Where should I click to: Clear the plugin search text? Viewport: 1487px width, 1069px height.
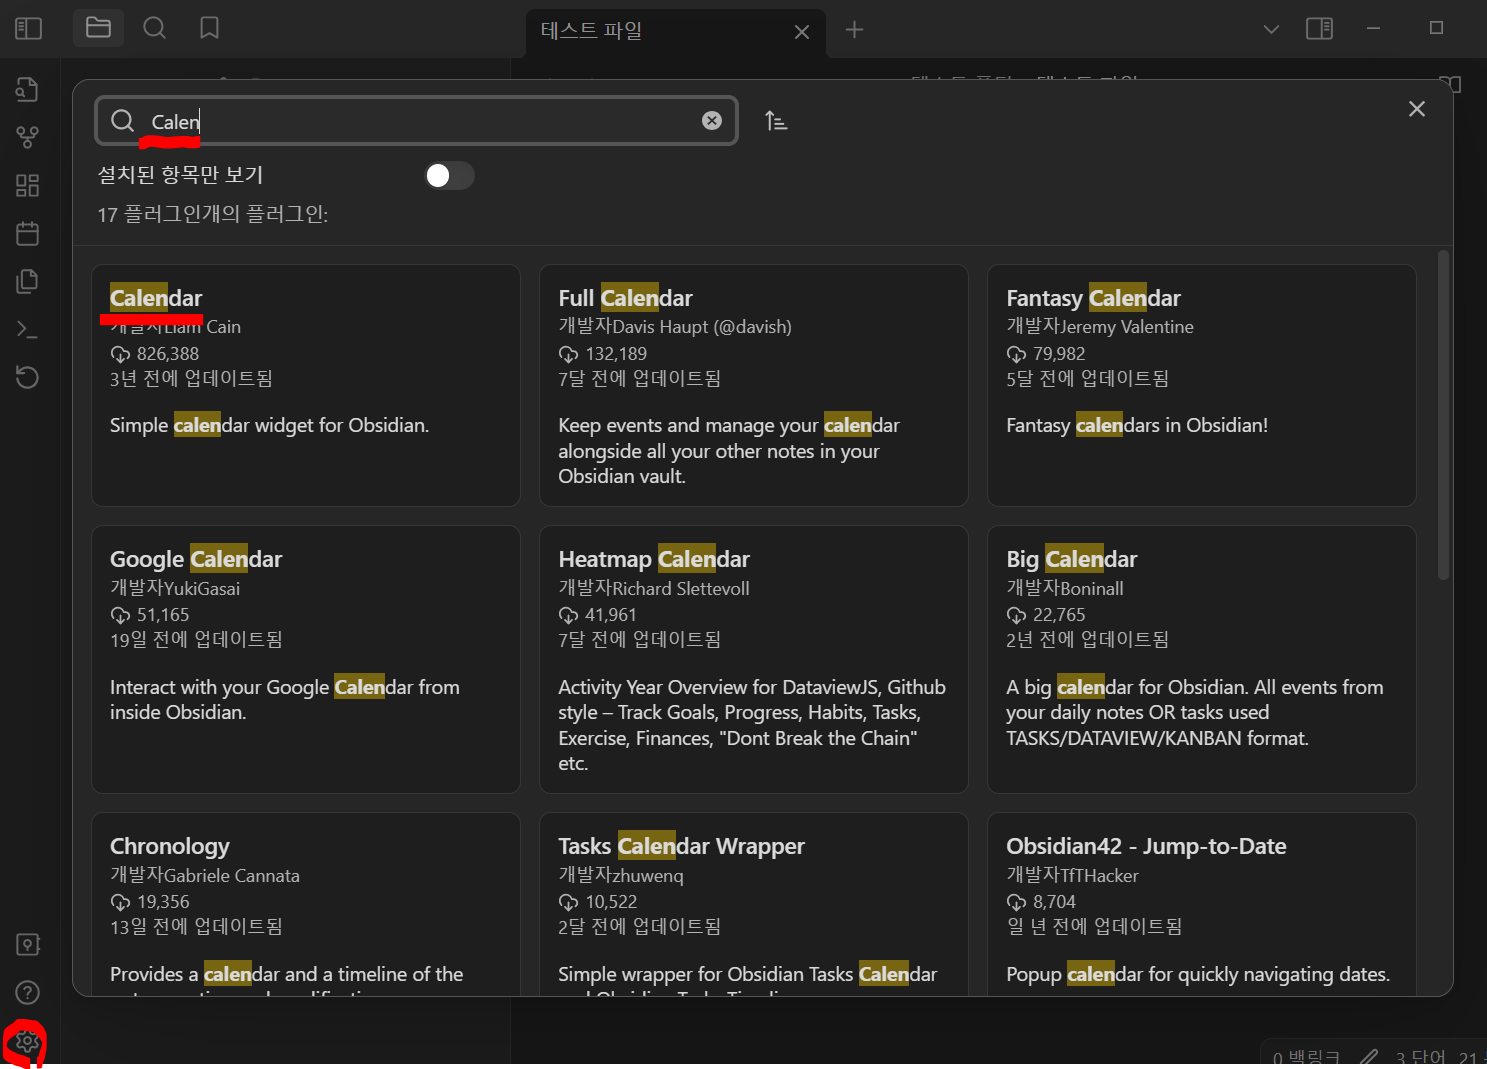tap(712, 121)
